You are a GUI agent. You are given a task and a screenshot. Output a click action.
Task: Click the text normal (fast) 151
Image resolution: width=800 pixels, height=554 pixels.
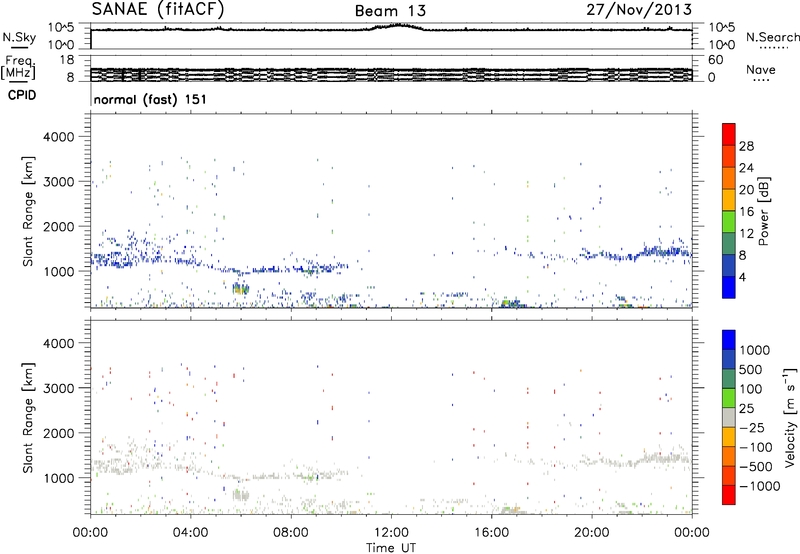point(150,99)
